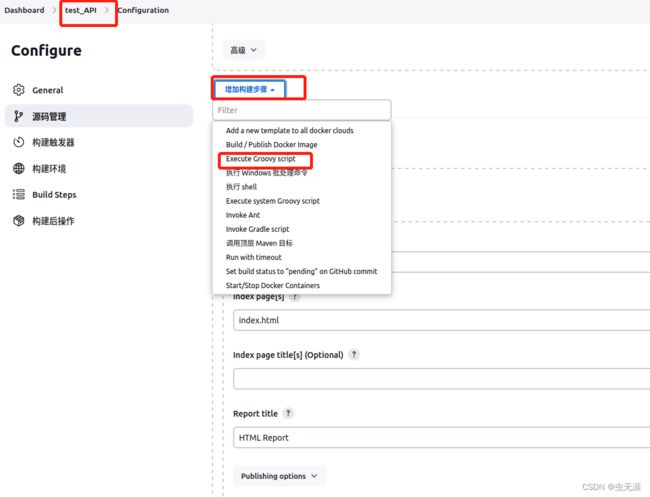Click the Index page title(s) input field
Image resolution: width=650 pixels, height=497 pixels.
(x=441, y=378)
